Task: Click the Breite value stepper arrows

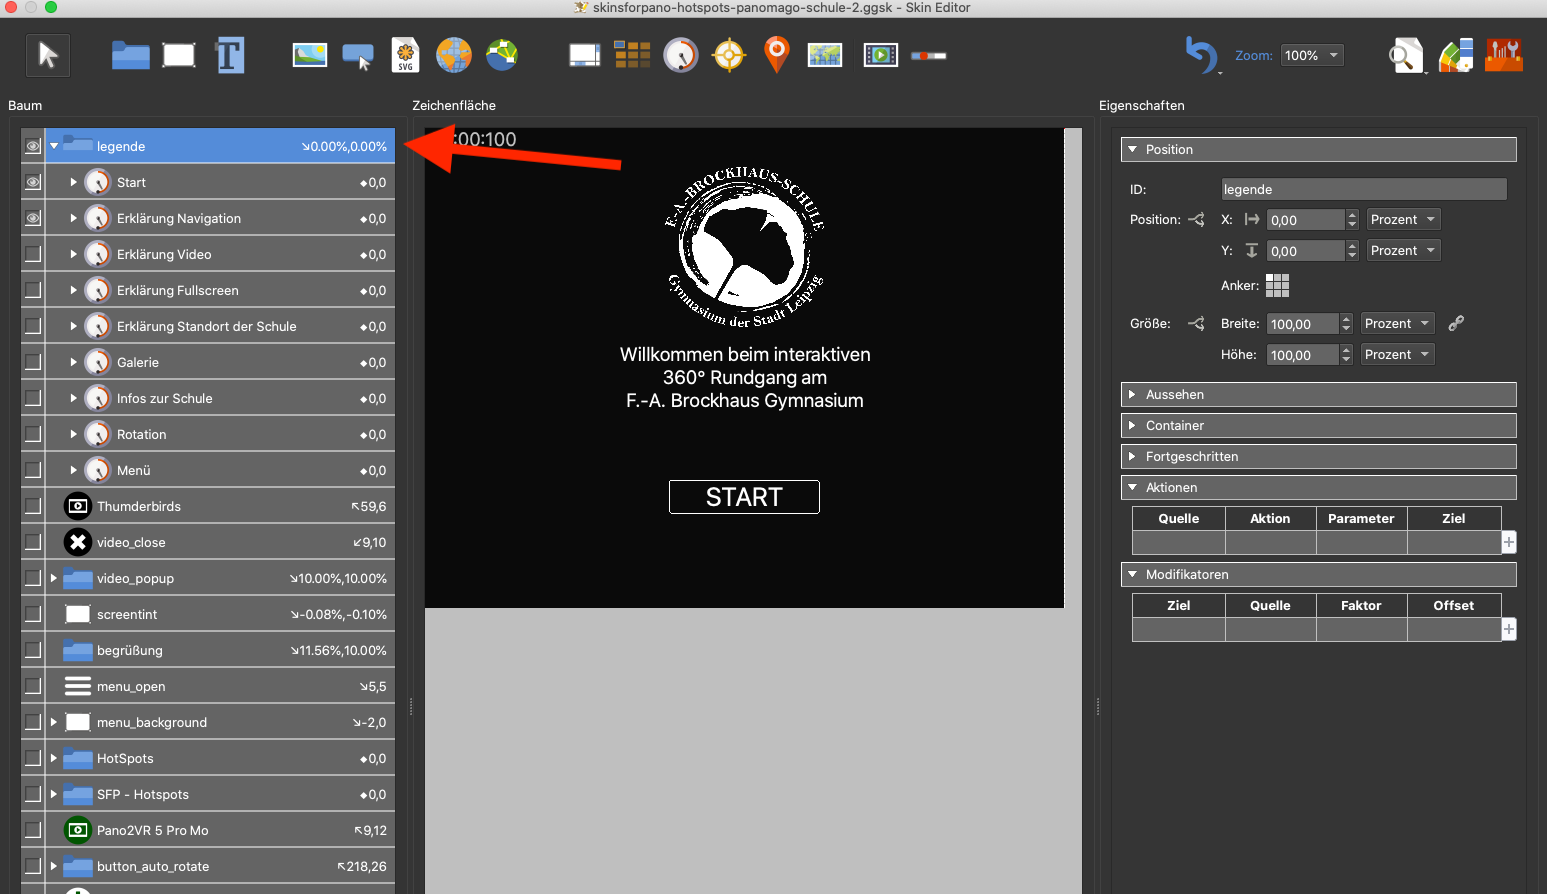Action: (1346, 324)
